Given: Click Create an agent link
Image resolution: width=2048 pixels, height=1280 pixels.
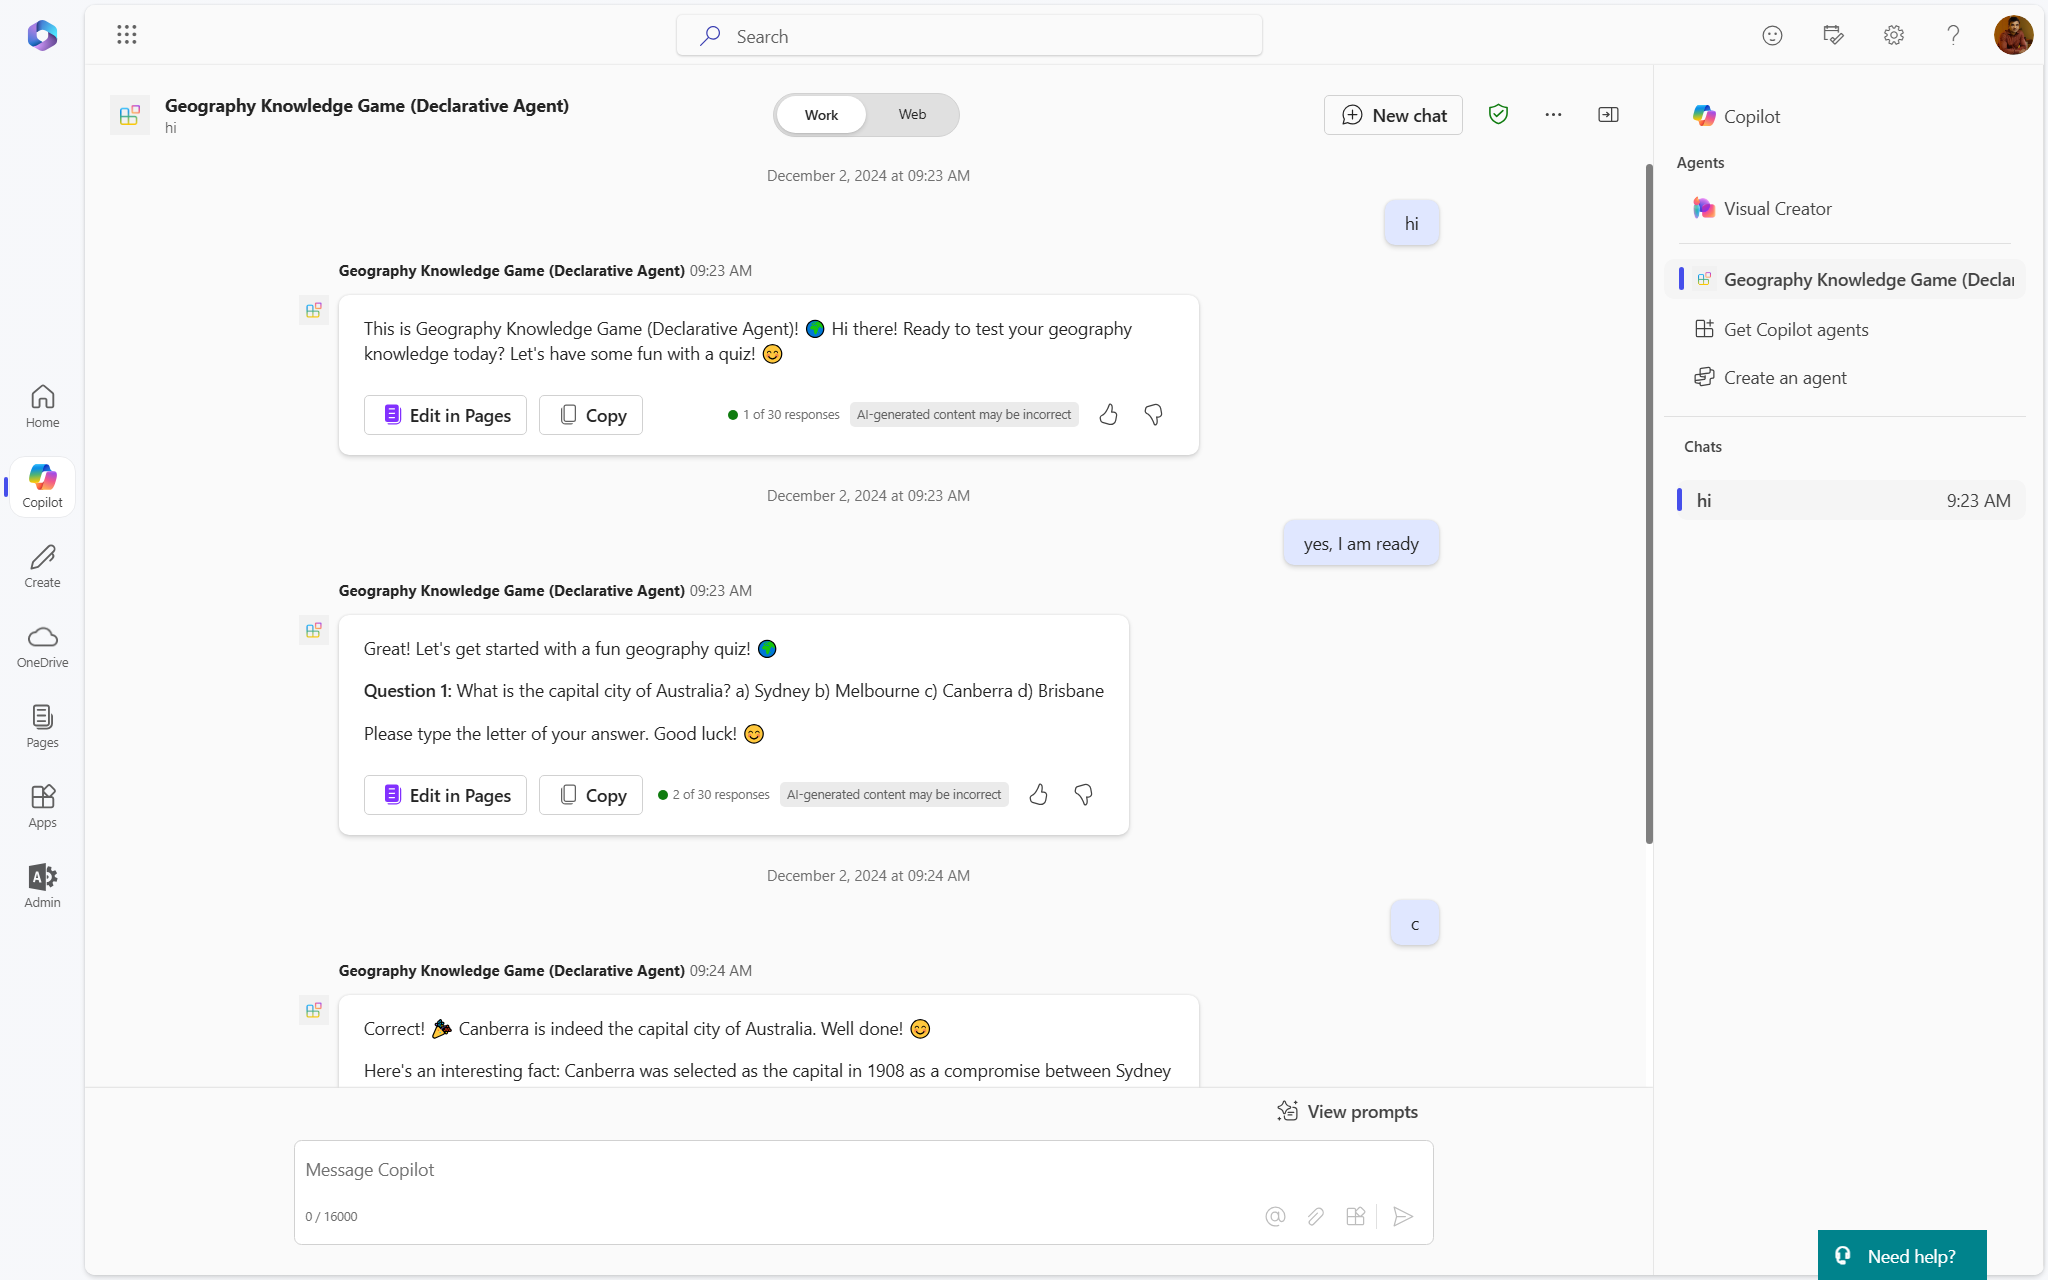Looking at the screenshot, I should pos(1784,378).
